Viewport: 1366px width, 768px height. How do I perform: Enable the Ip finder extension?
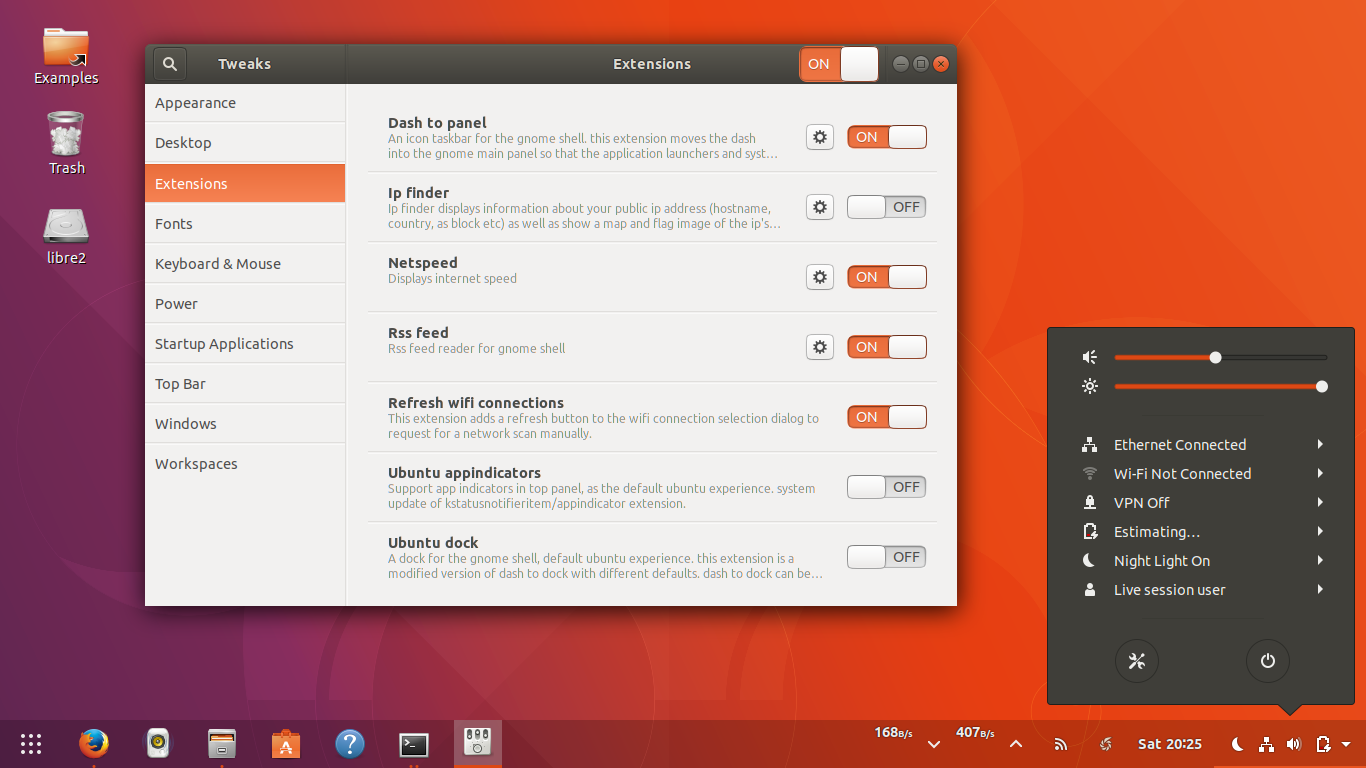tap(887, 207)
